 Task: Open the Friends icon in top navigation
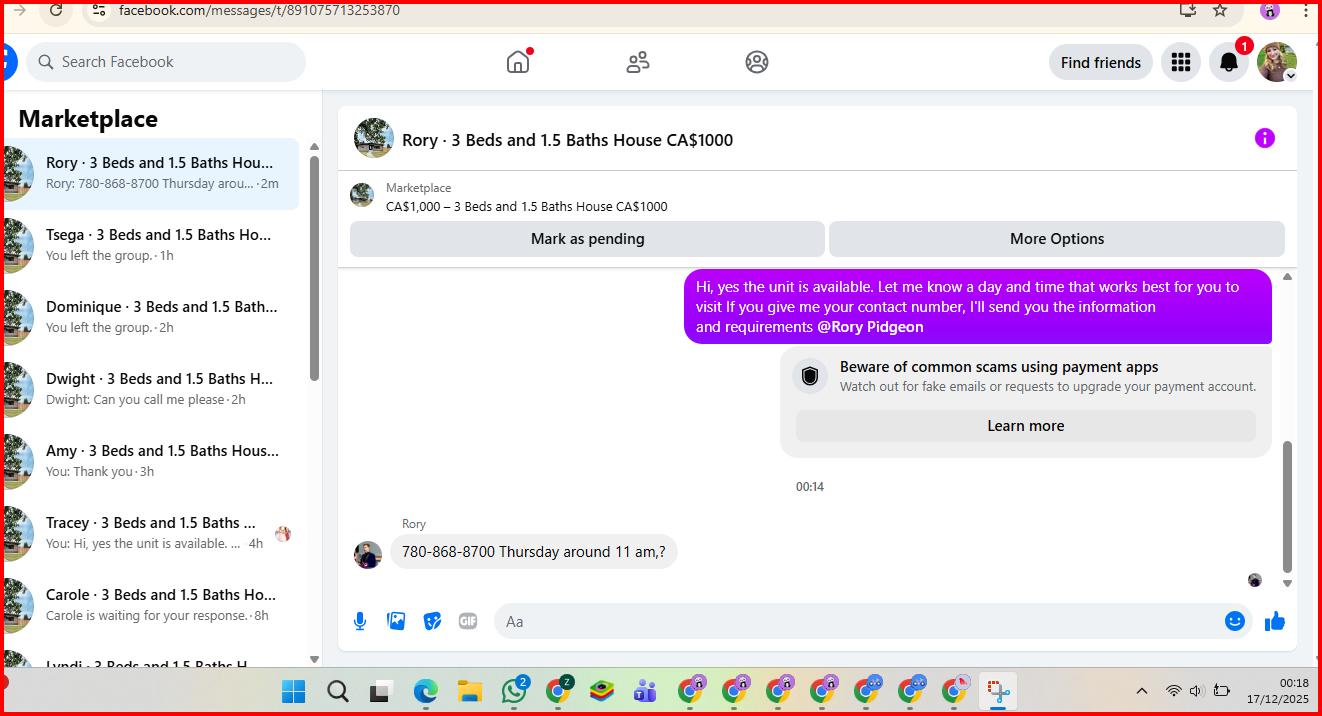638,62
